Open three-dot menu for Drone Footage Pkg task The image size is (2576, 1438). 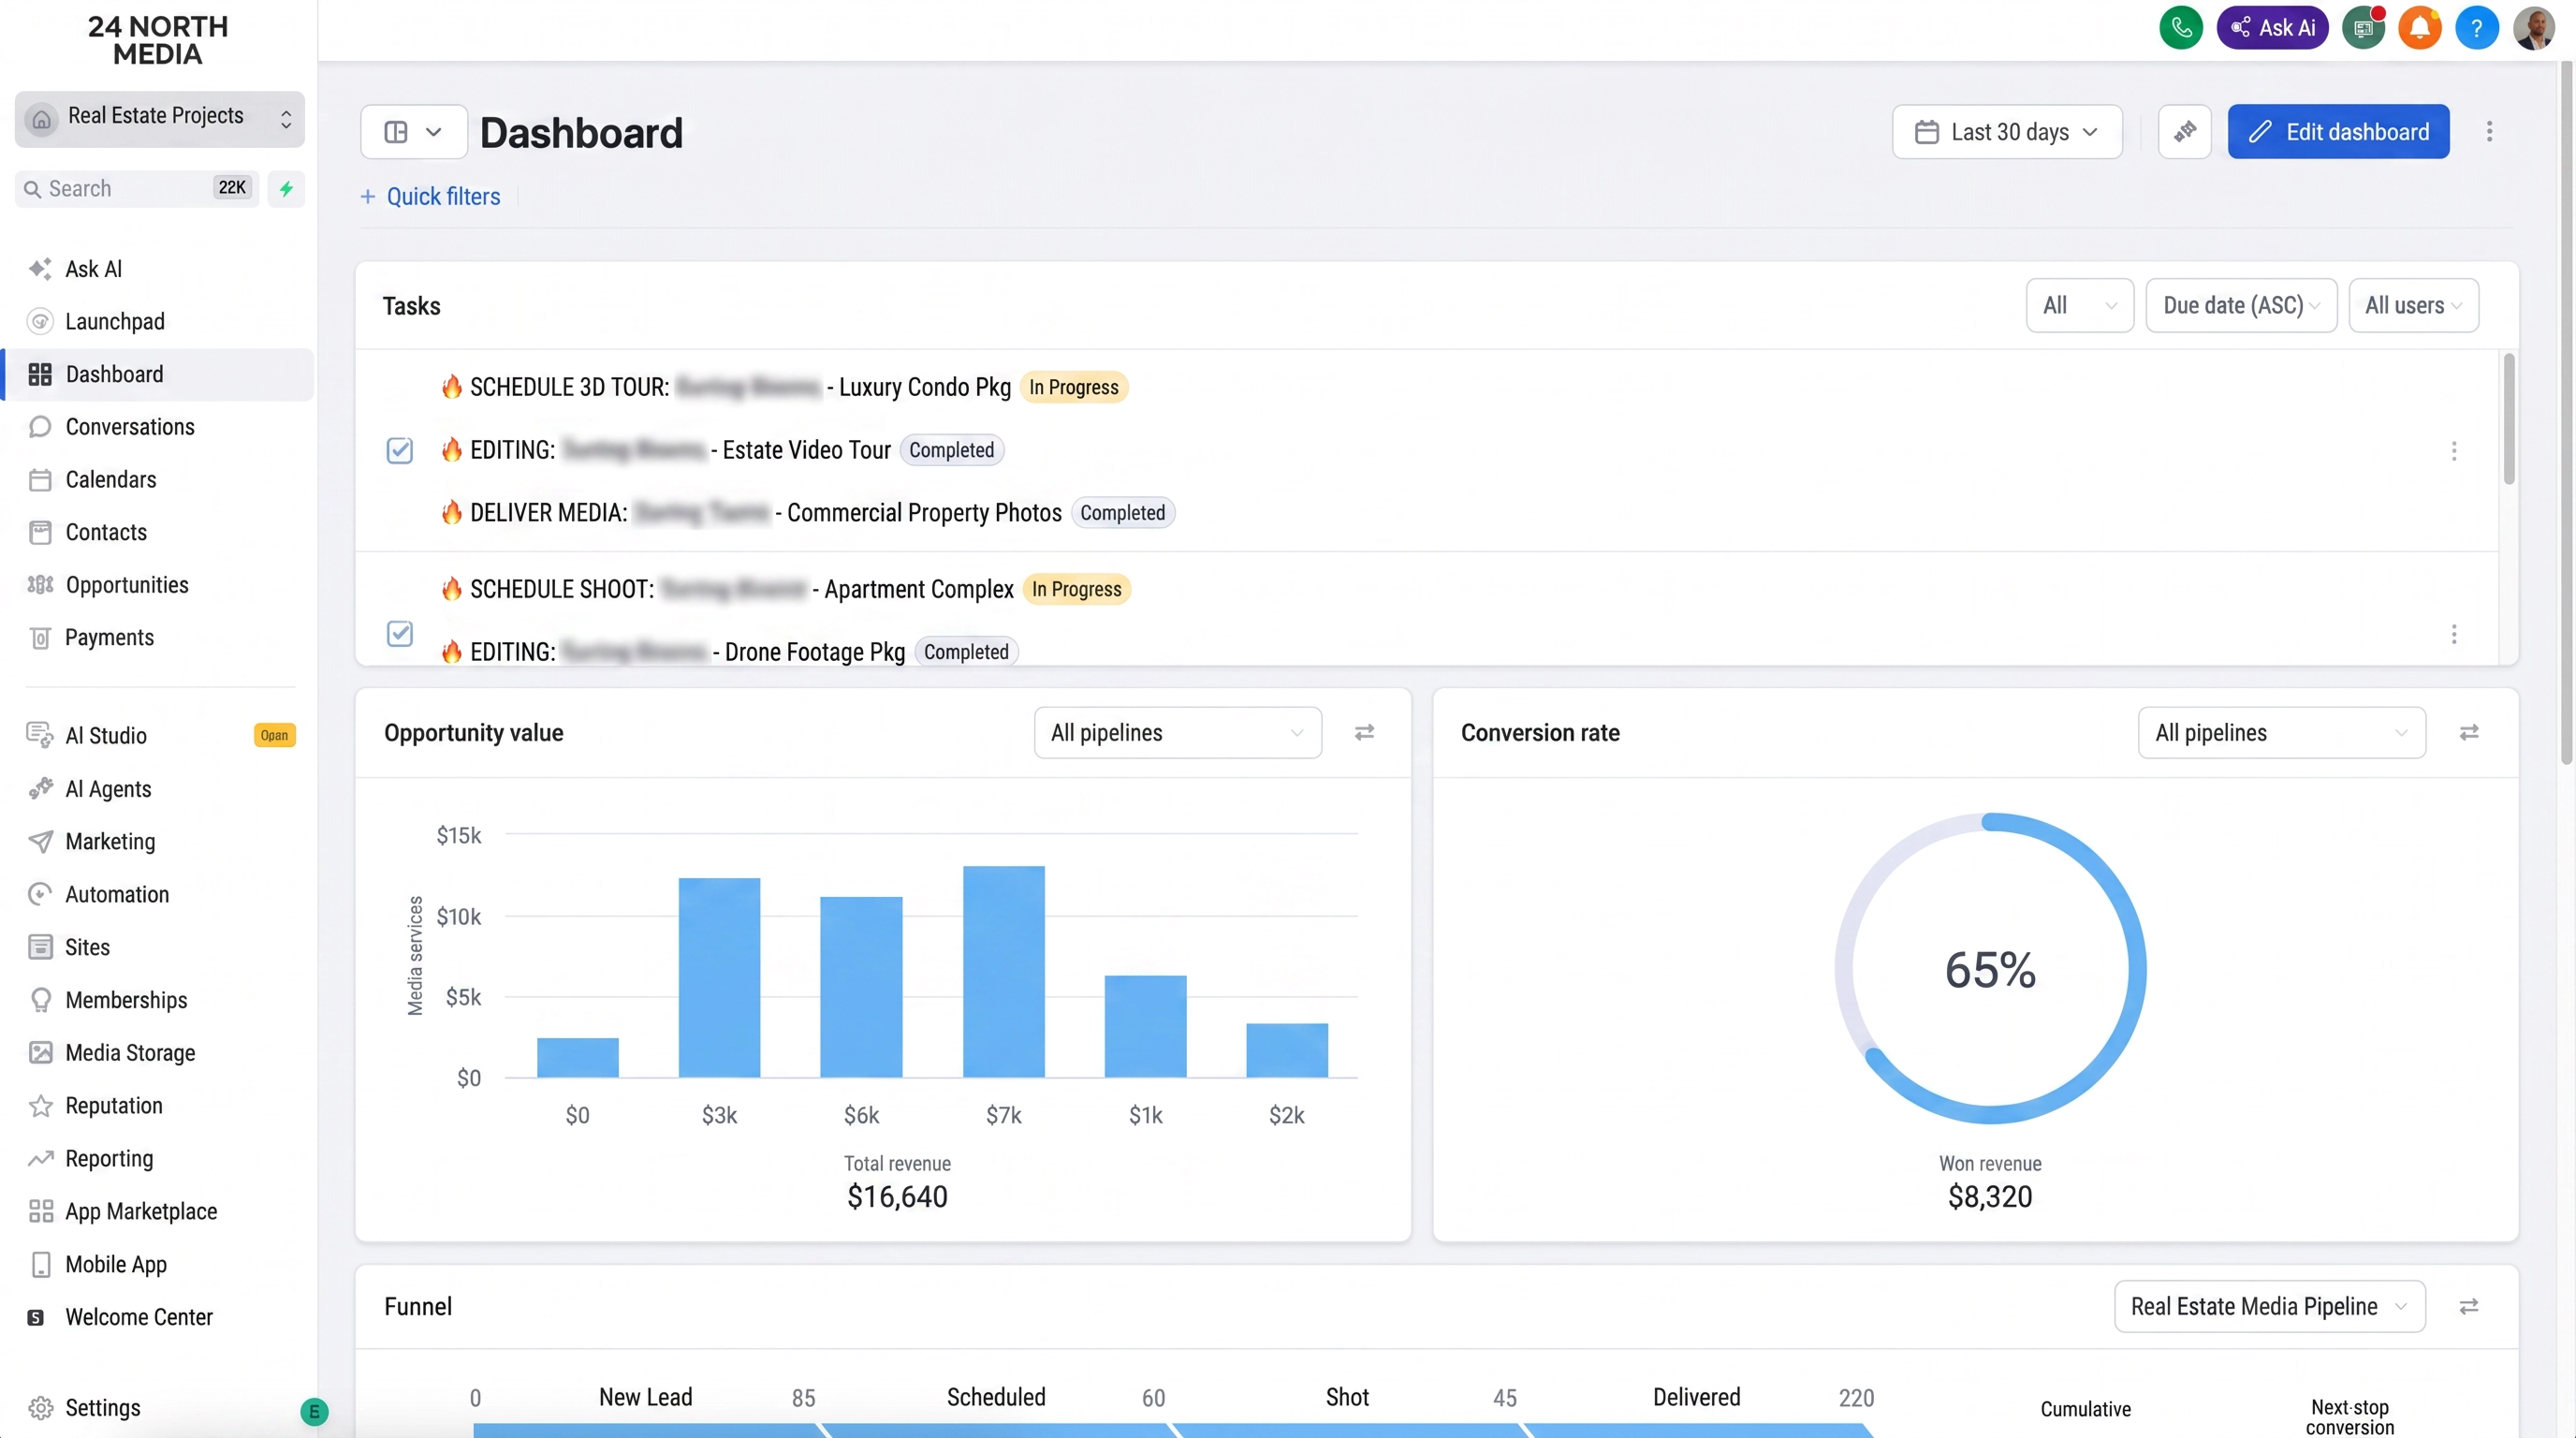pos(2453,634)
